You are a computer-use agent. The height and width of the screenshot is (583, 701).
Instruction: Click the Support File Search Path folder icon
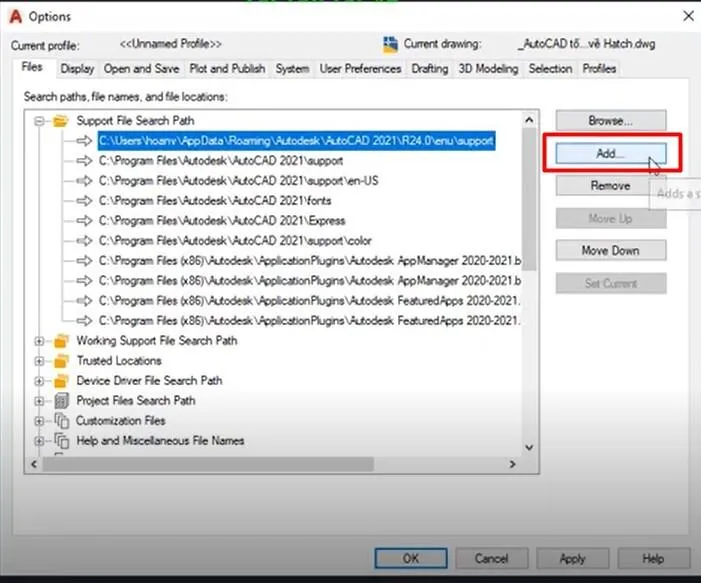coord(60,121)
